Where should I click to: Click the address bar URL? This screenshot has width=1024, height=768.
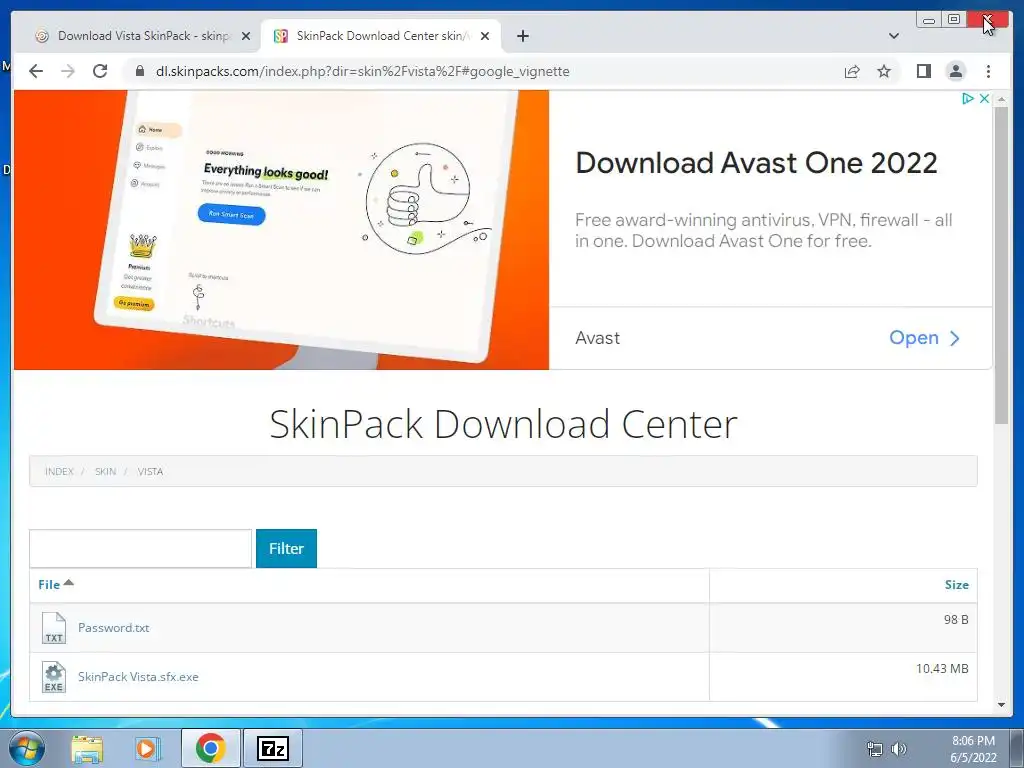[x=362, y=71]
